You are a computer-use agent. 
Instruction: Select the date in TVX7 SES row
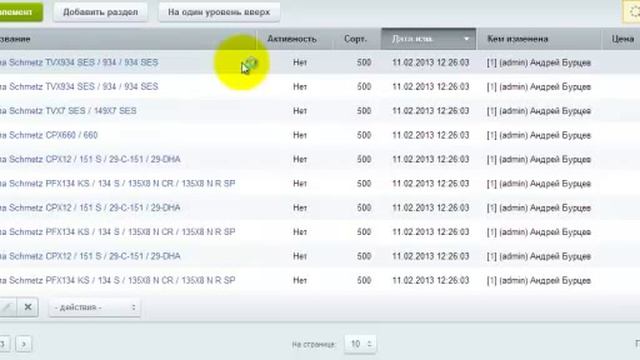click(431, 111)
